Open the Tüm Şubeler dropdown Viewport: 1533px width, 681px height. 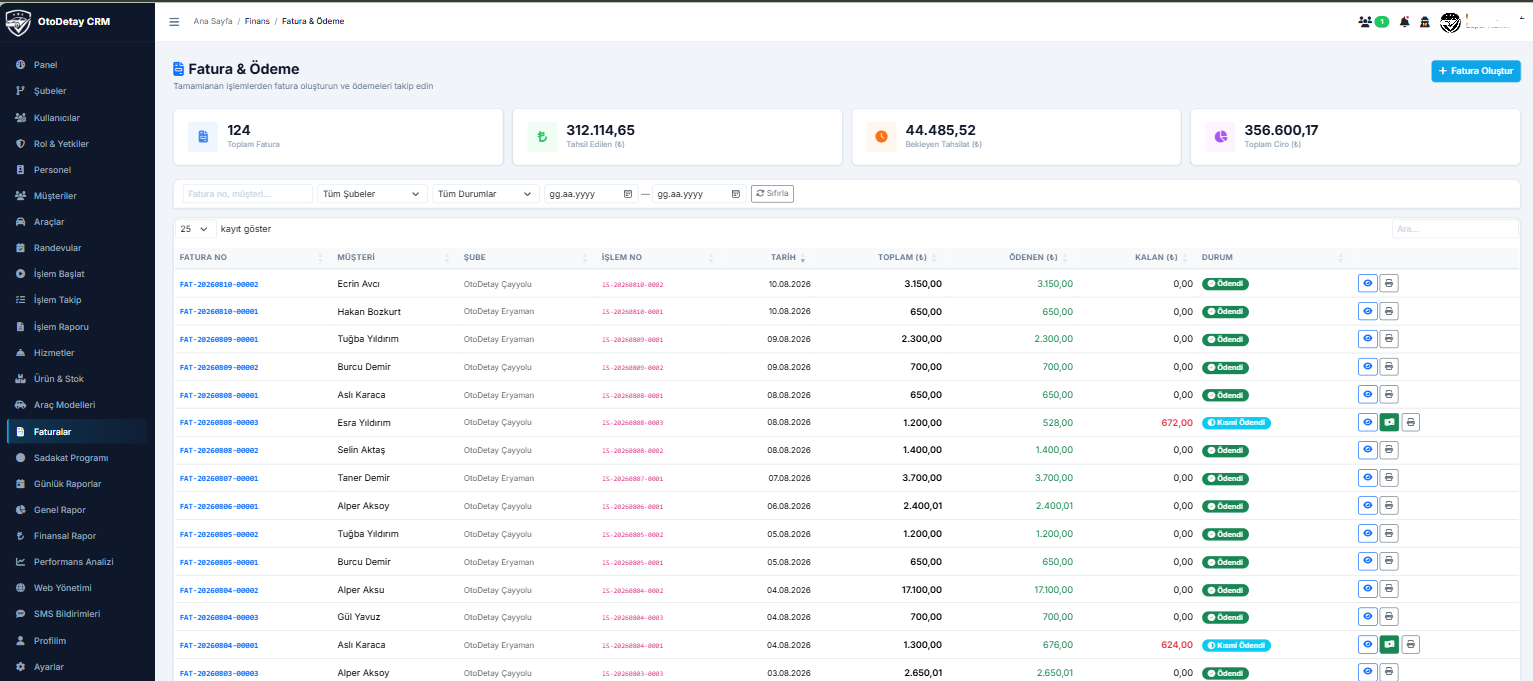tap(372, 194)
